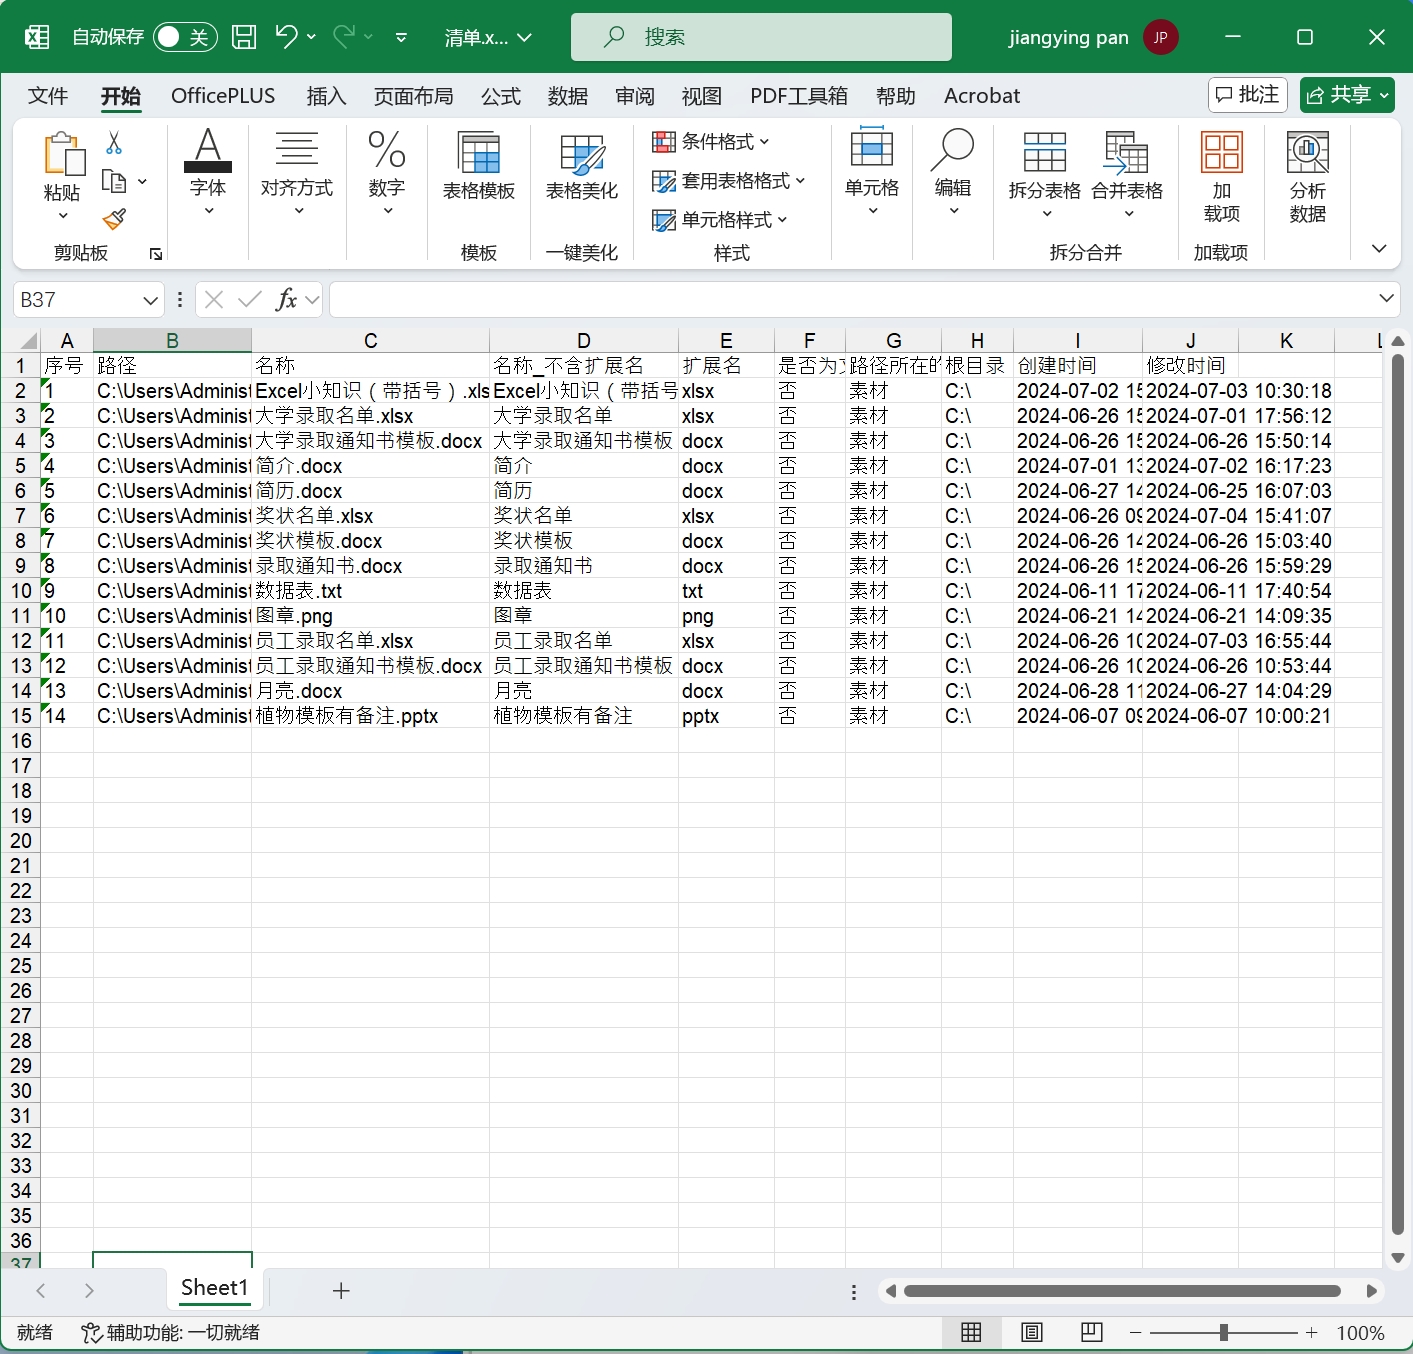Toggle the 自动保存 AutoSave switch
Viewport: 1413px width, 1354px height.
(185, 37)
